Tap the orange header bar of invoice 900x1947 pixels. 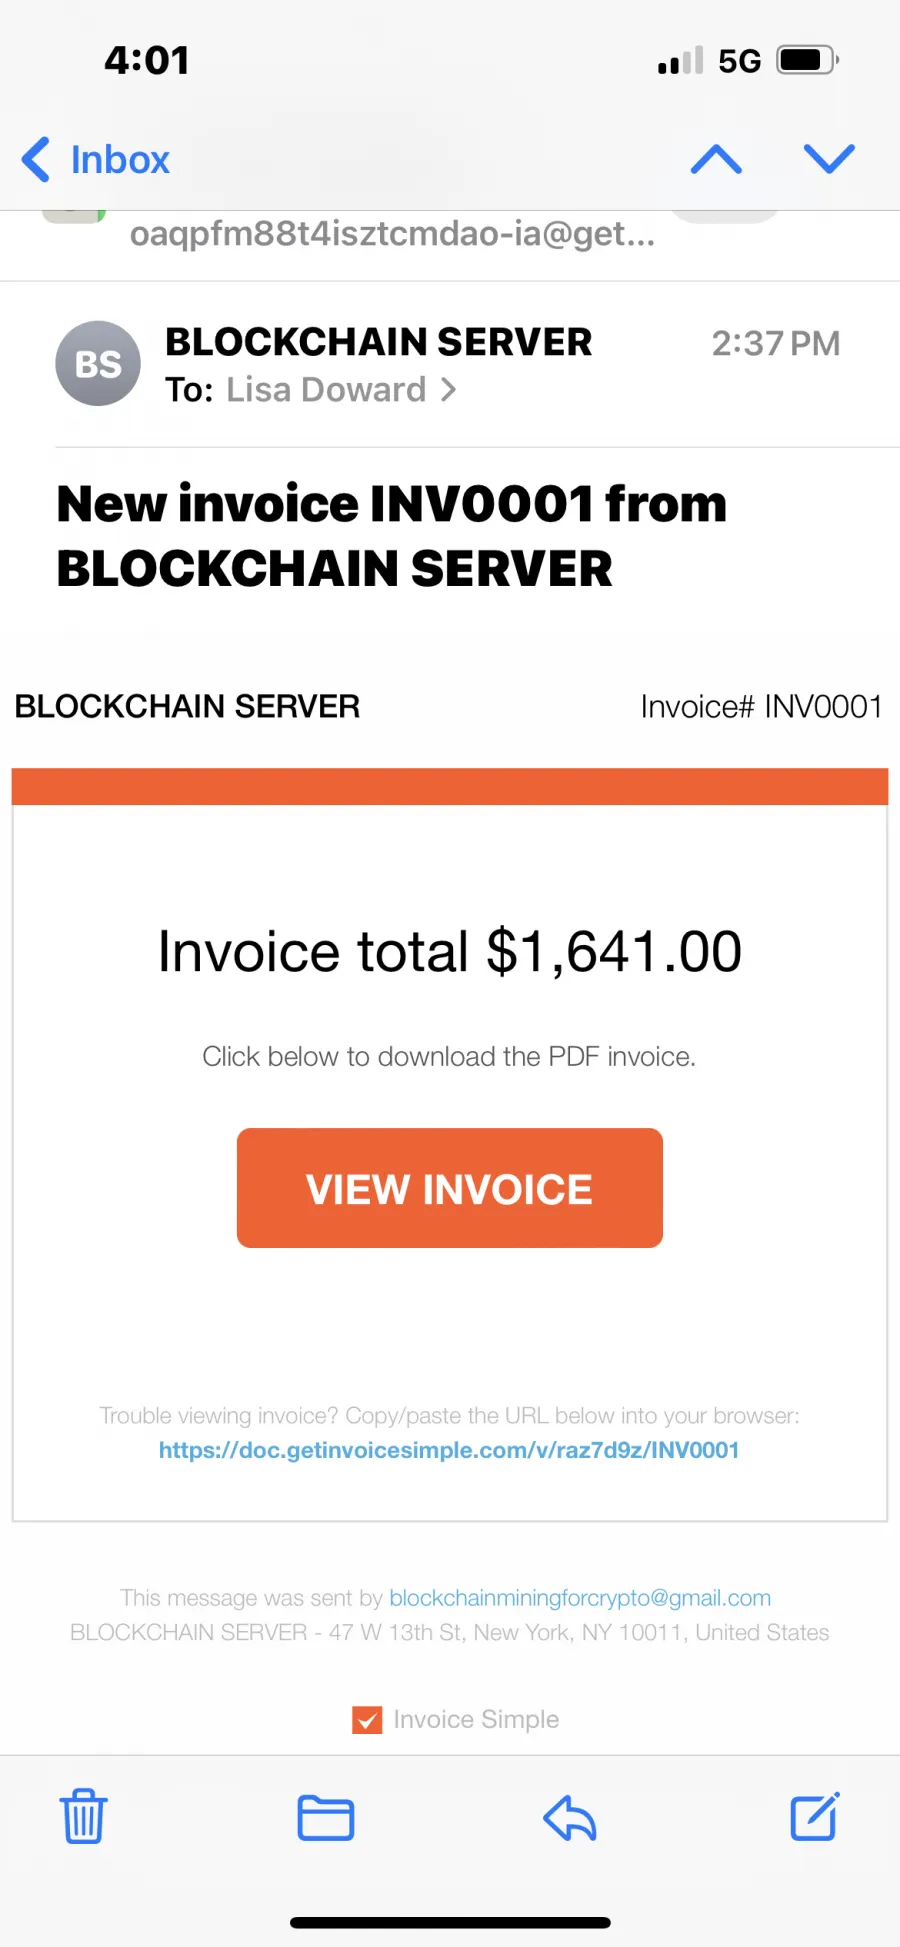point(450,786)
